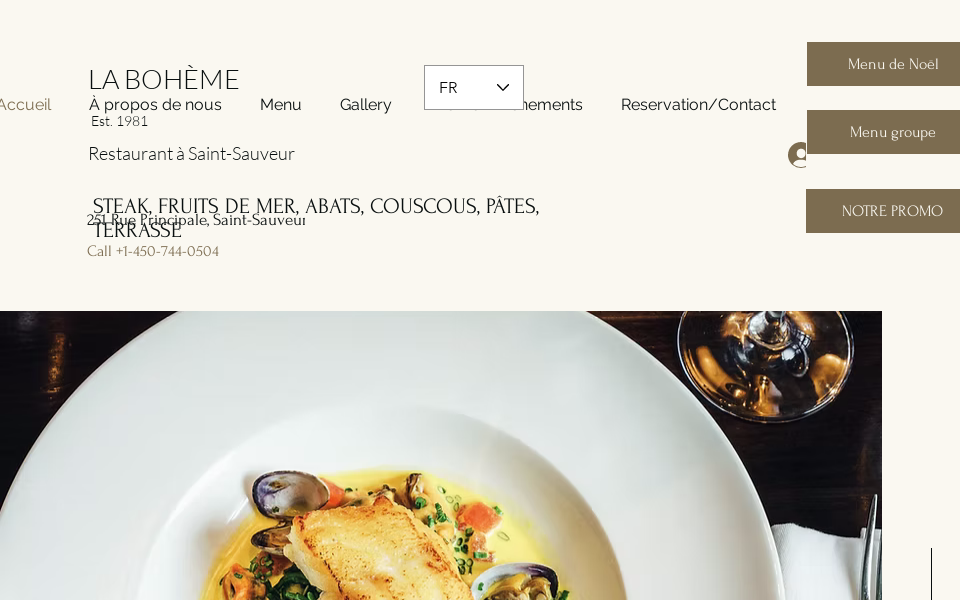Go to the Accueil page
The width and height of the screenshot is (960, 600).
[24, 105]
